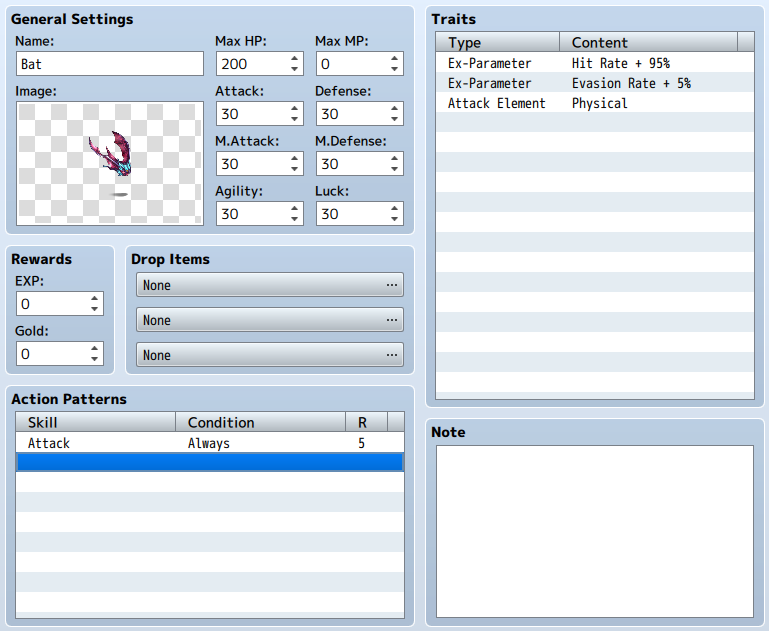Increase Max HP with the up arrow
This screenshot has width=769, height=631.
(x=294, y=59)
